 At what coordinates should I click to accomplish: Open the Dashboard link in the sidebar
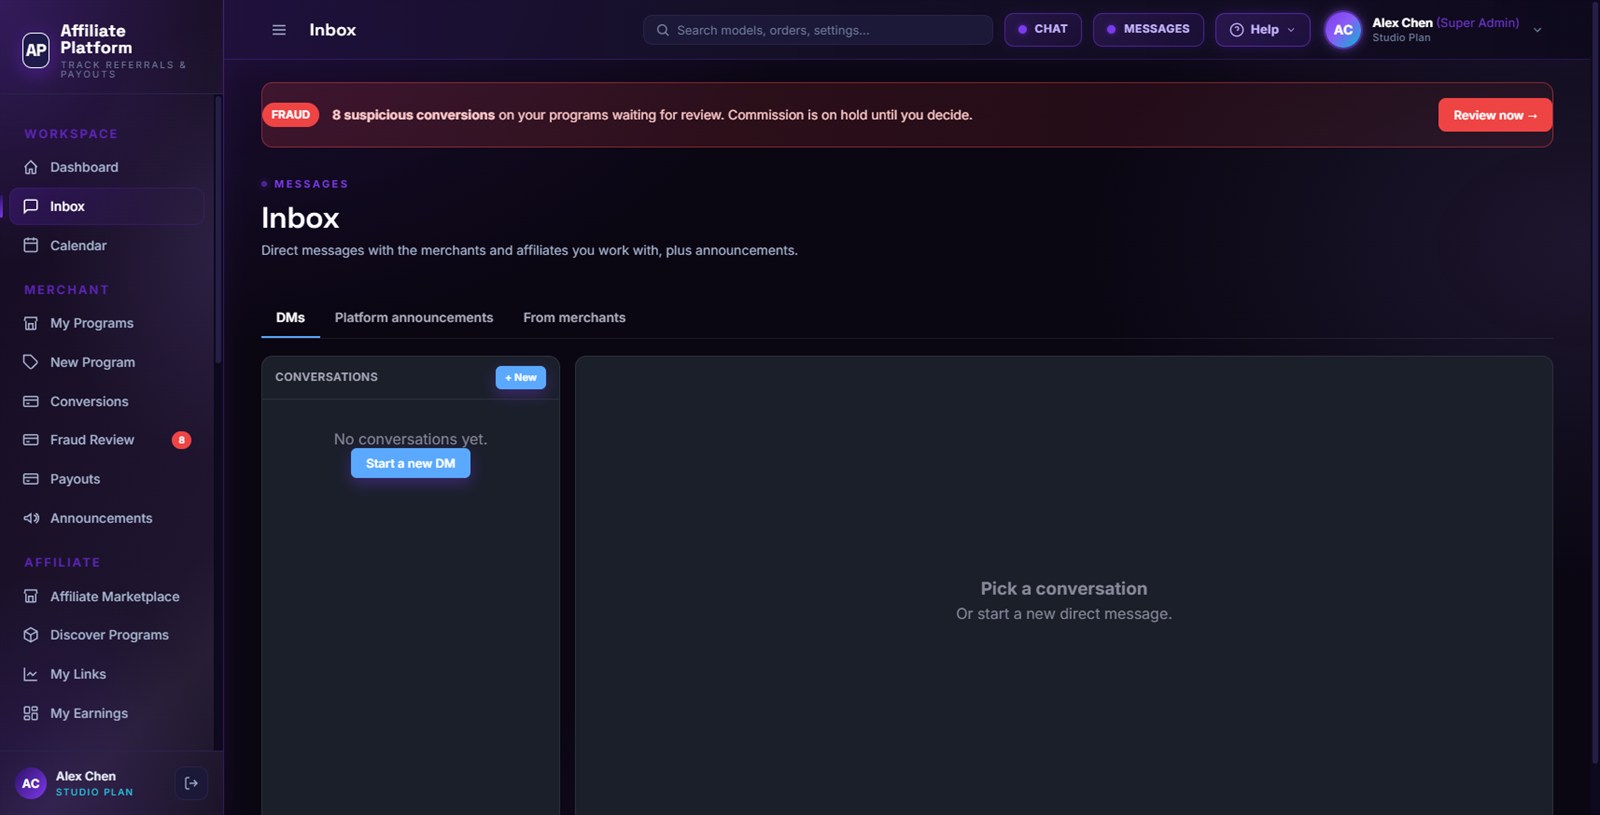(x=107, y=167)
